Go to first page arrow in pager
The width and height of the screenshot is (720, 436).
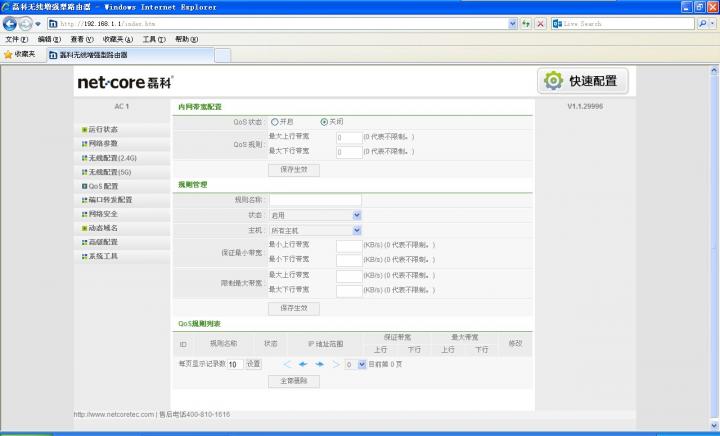pyautogui.click(x=287, y=364)
